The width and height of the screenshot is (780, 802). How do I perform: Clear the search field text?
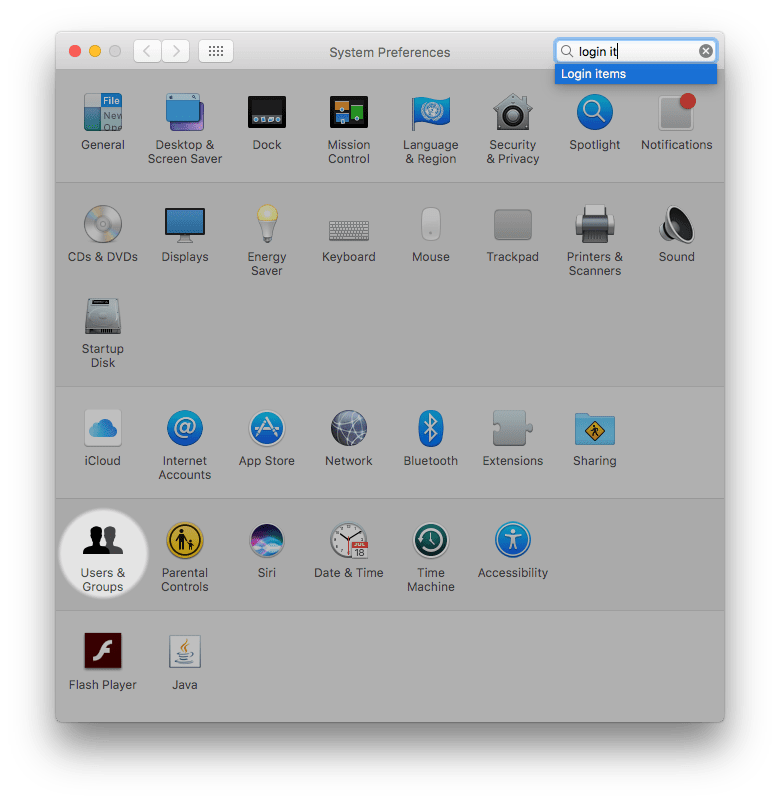coord(706,51)
